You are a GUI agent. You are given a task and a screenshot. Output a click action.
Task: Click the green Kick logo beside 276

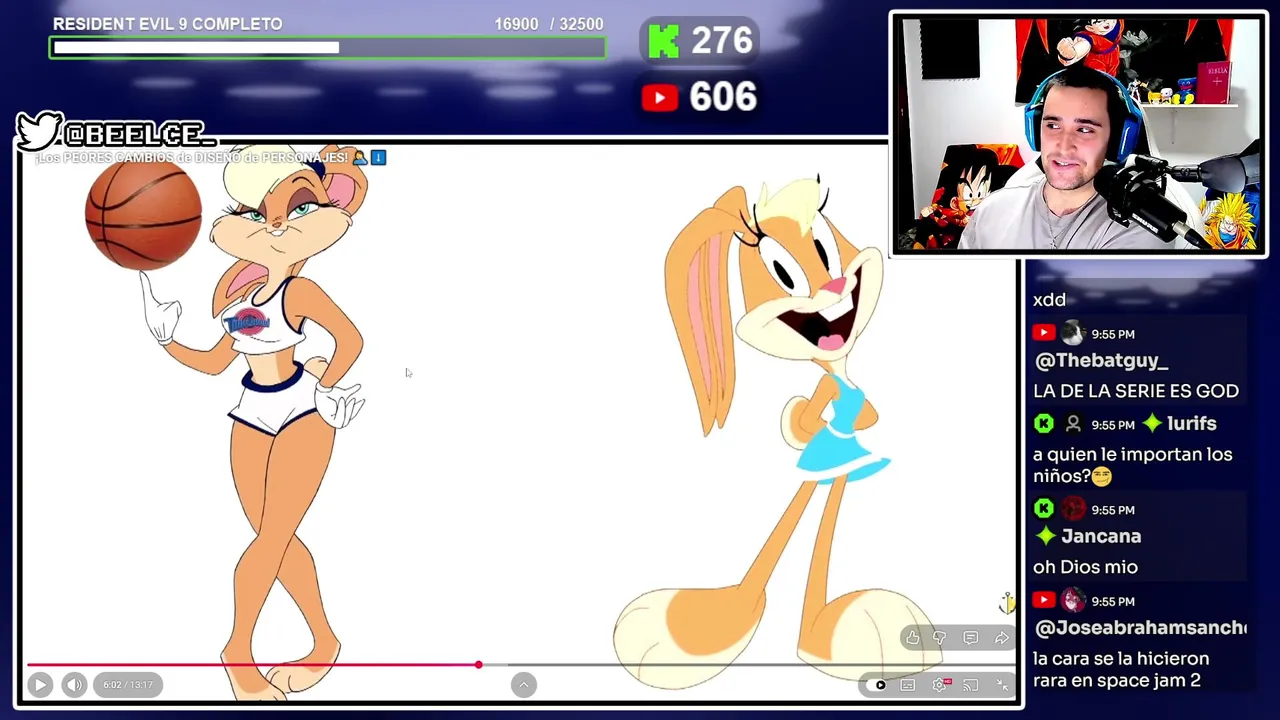pos(663,41)
